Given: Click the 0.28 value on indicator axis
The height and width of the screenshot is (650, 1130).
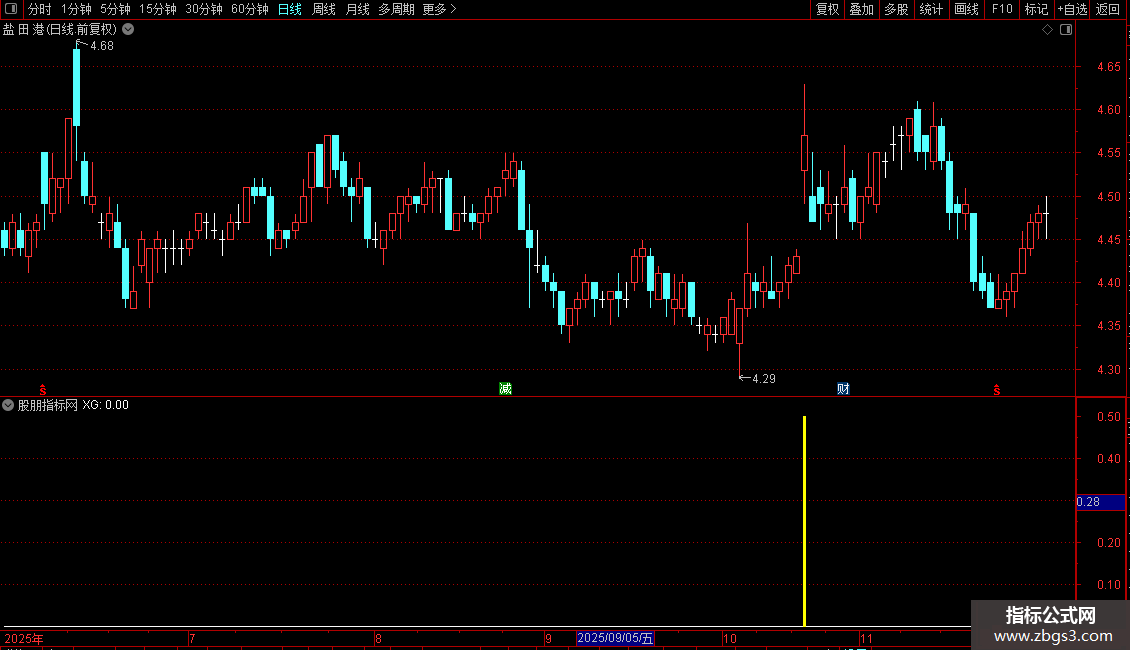Looking at the screenshot, I should [1088, 502].
